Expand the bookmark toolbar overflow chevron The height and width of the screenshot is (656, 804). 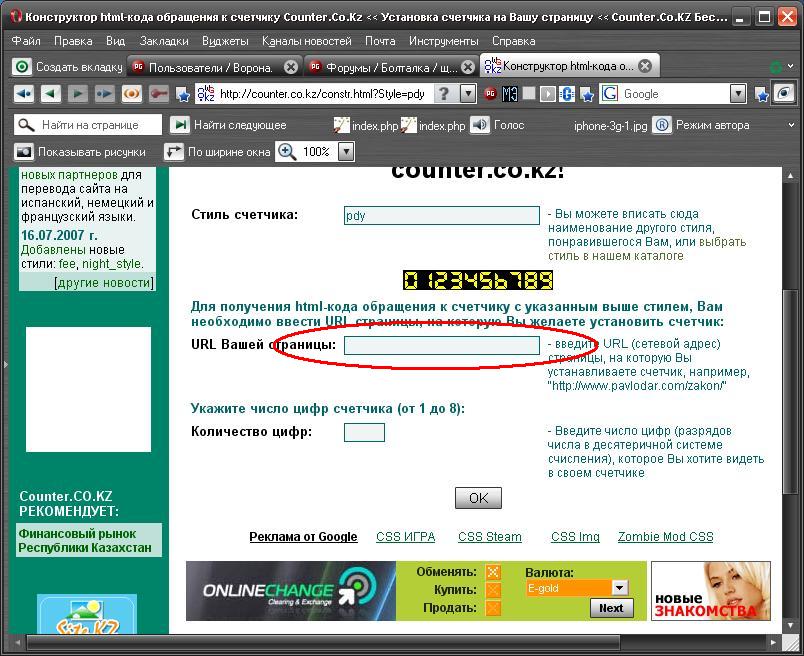tap(791, 125)
